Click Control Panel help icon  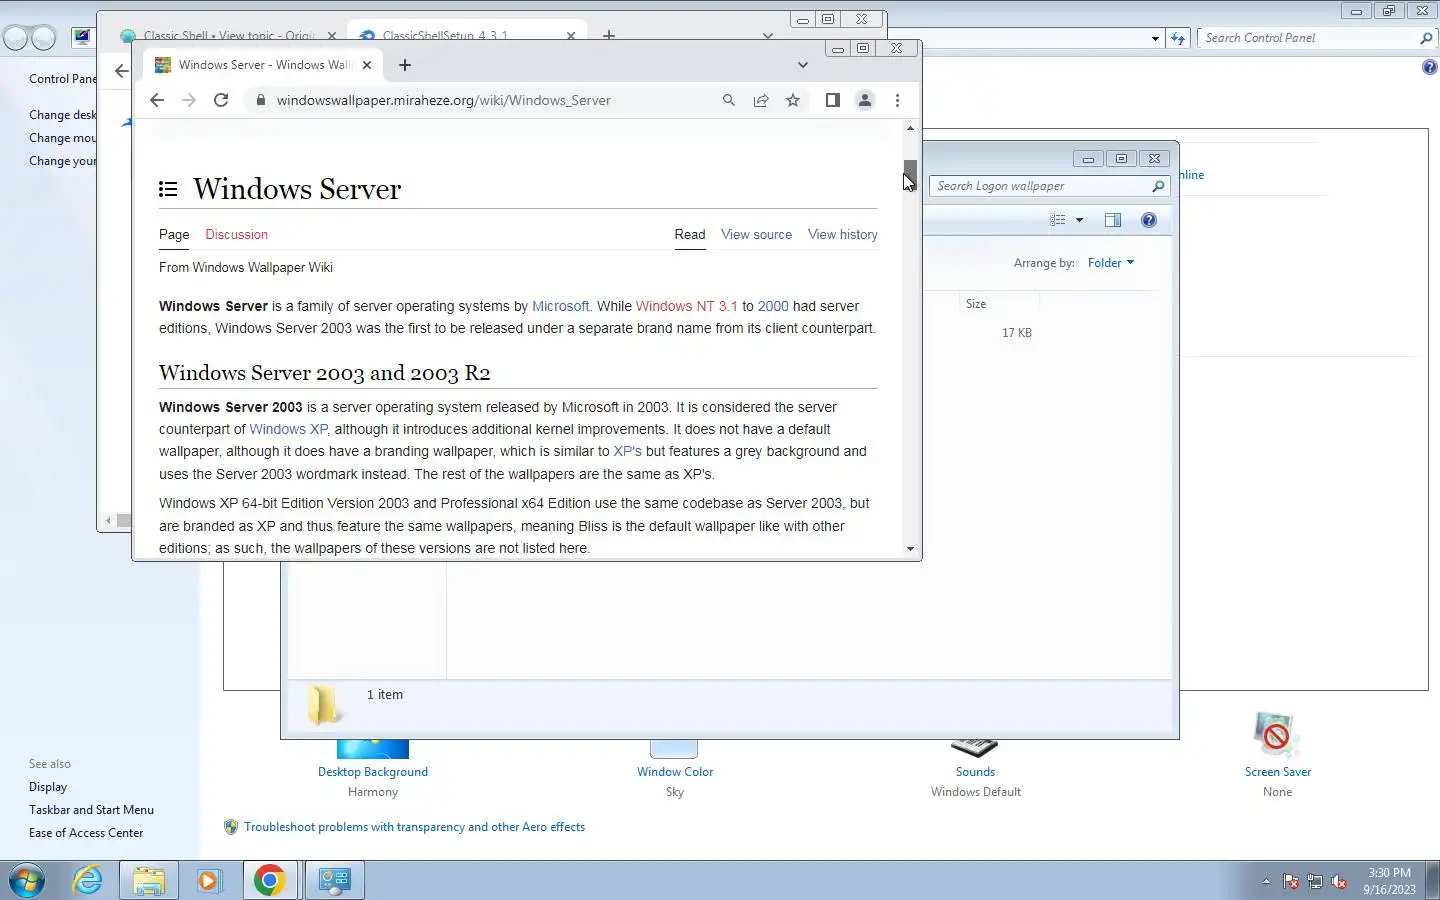click(1430, 67)
